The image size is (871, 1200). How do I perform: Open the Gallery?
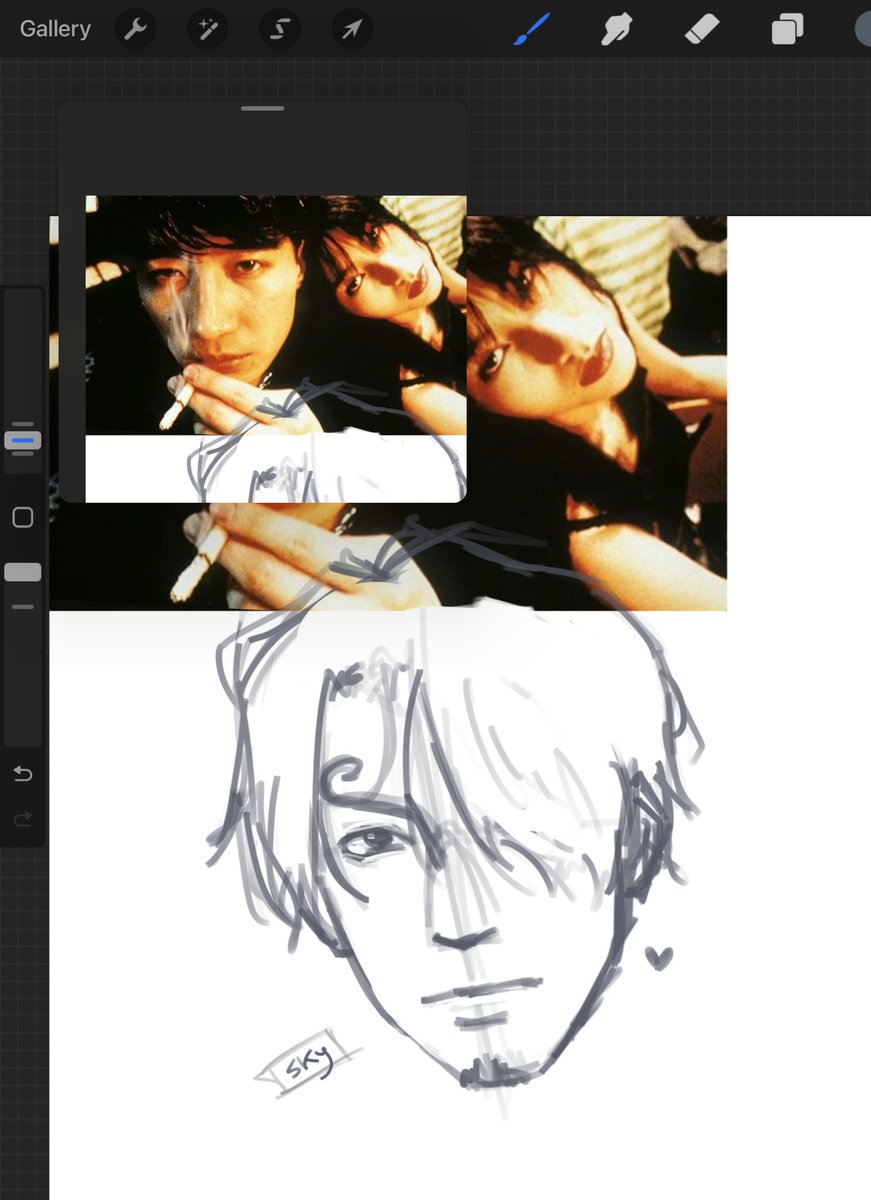pos(55,29)
